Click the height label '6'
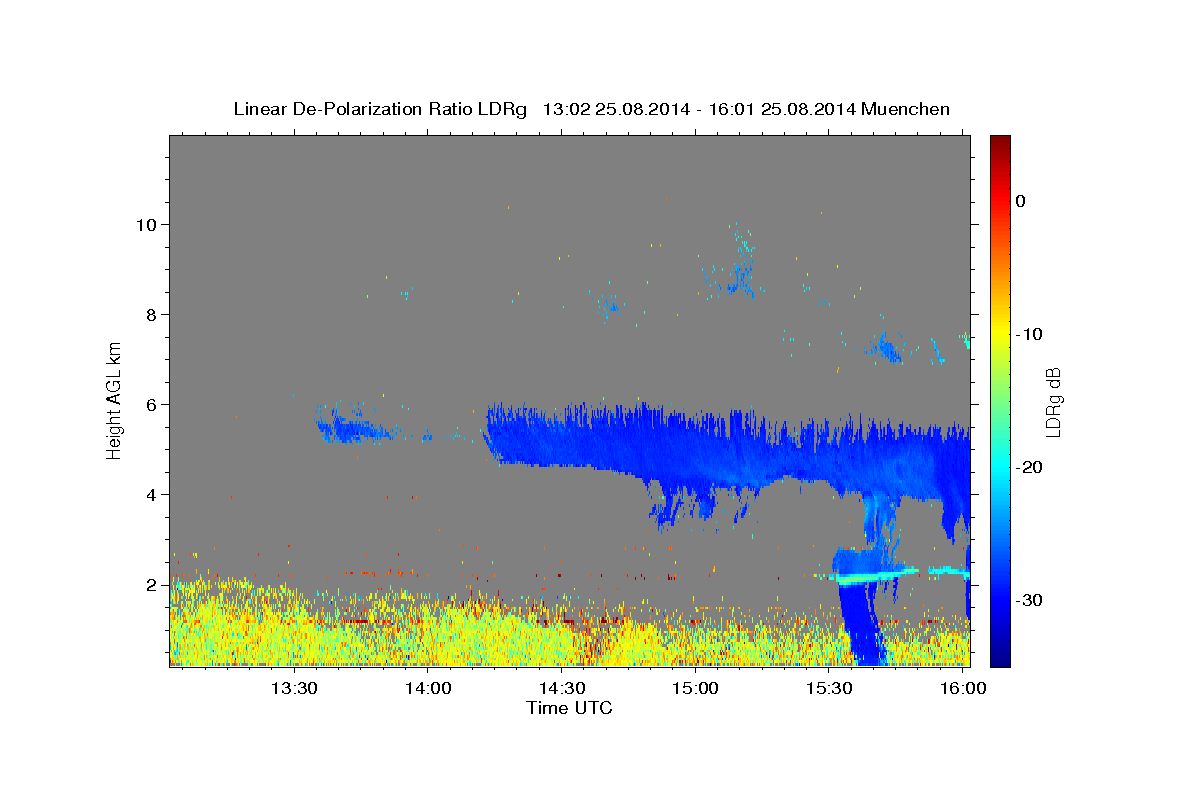The width and height of the screenshot is (1200, 800). pyautogui.click(x=152, y=404)
